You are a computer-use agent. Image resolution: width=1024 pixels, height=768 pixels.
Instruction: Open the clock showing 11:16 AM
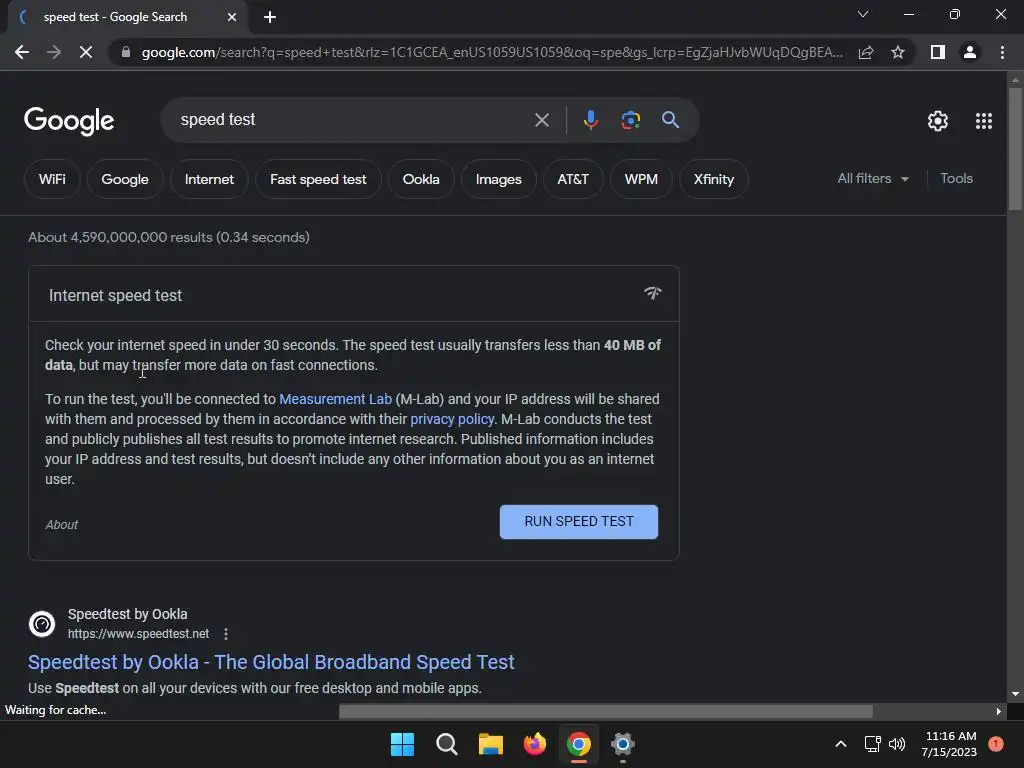pos(950,744)
